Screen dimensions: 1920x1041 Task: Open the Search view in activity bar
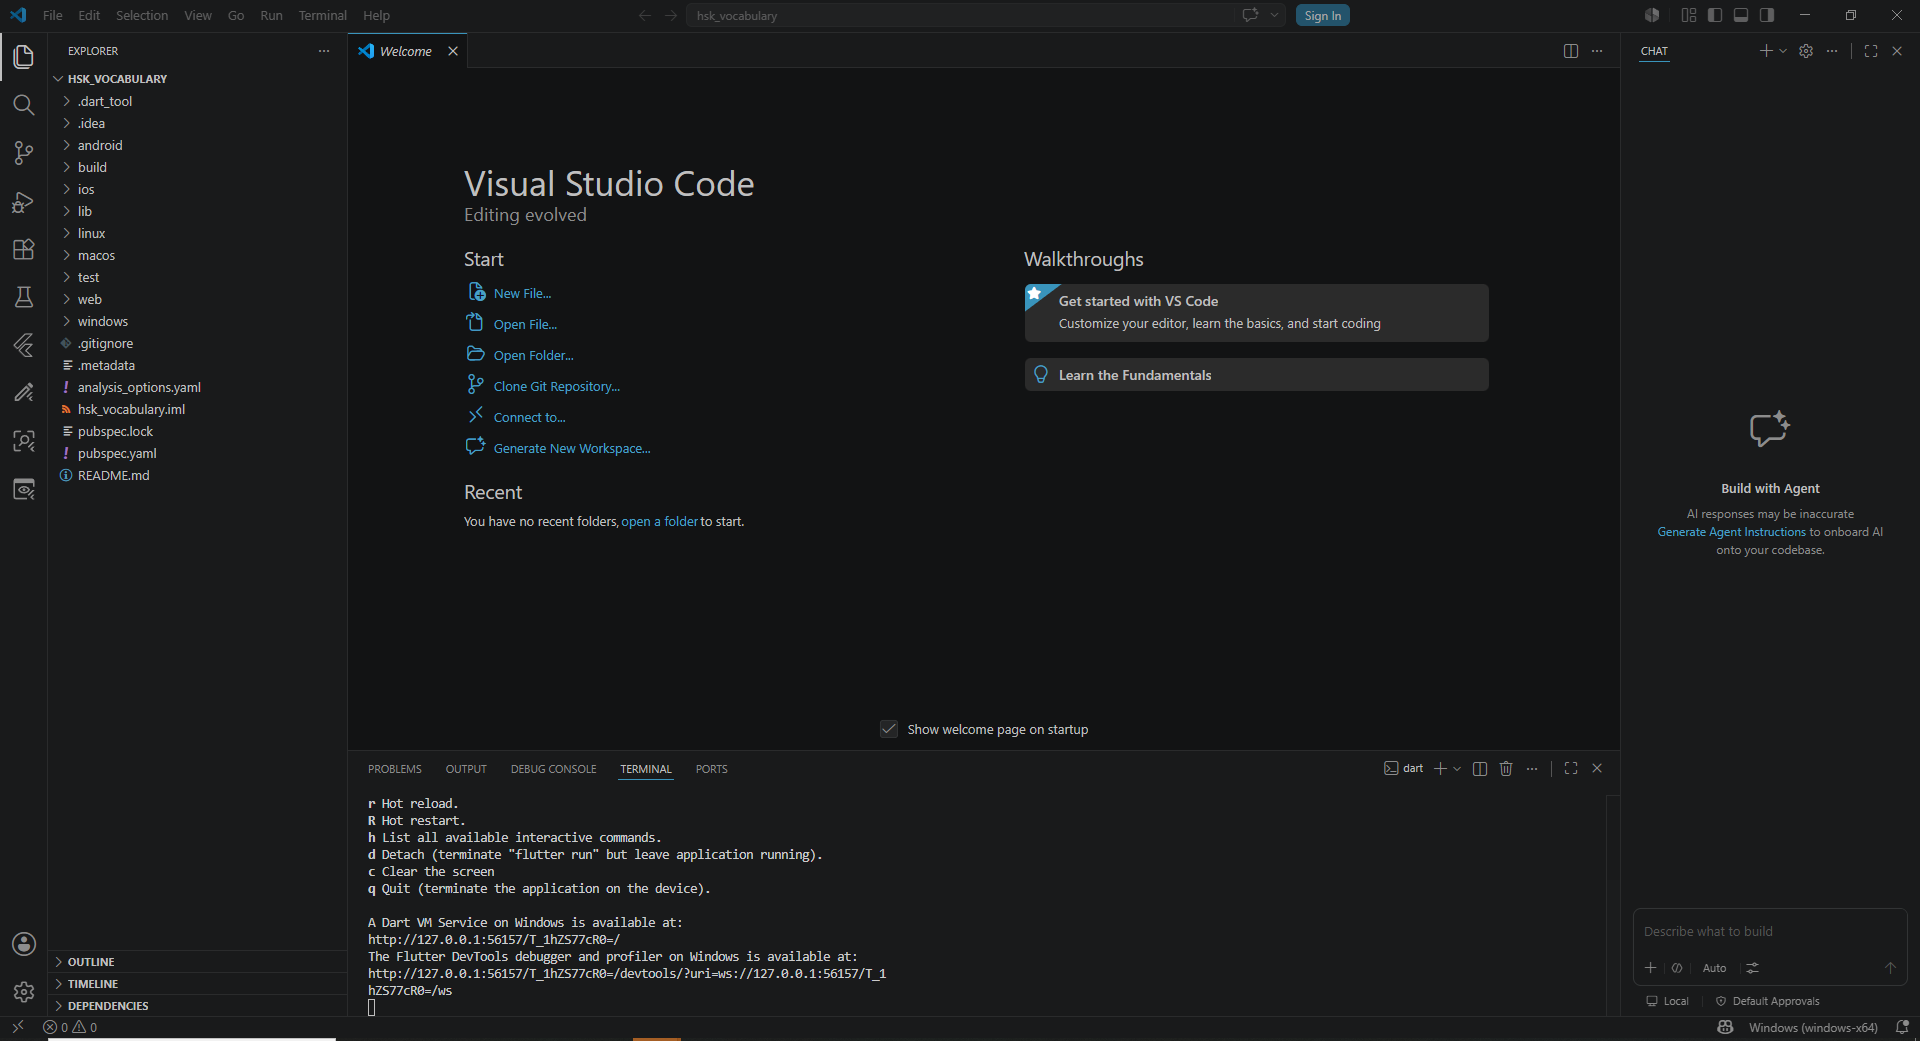23,105
